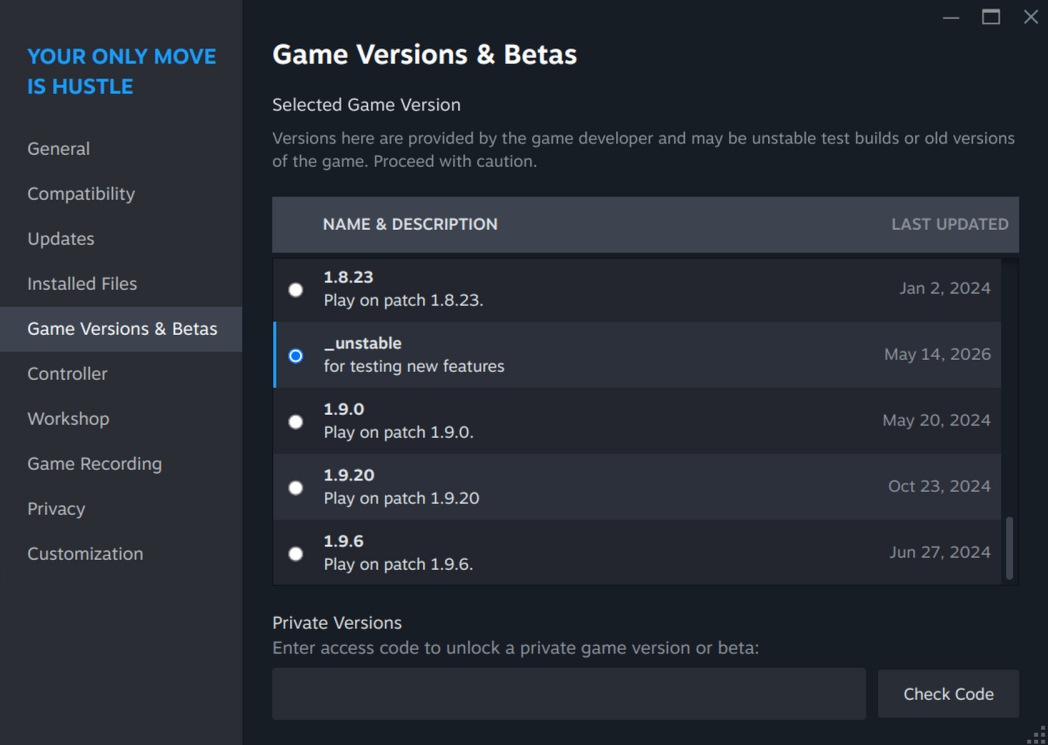1048x745 pixels.
Task: Click the Jan 2, 2024 date
Action: 944,288
